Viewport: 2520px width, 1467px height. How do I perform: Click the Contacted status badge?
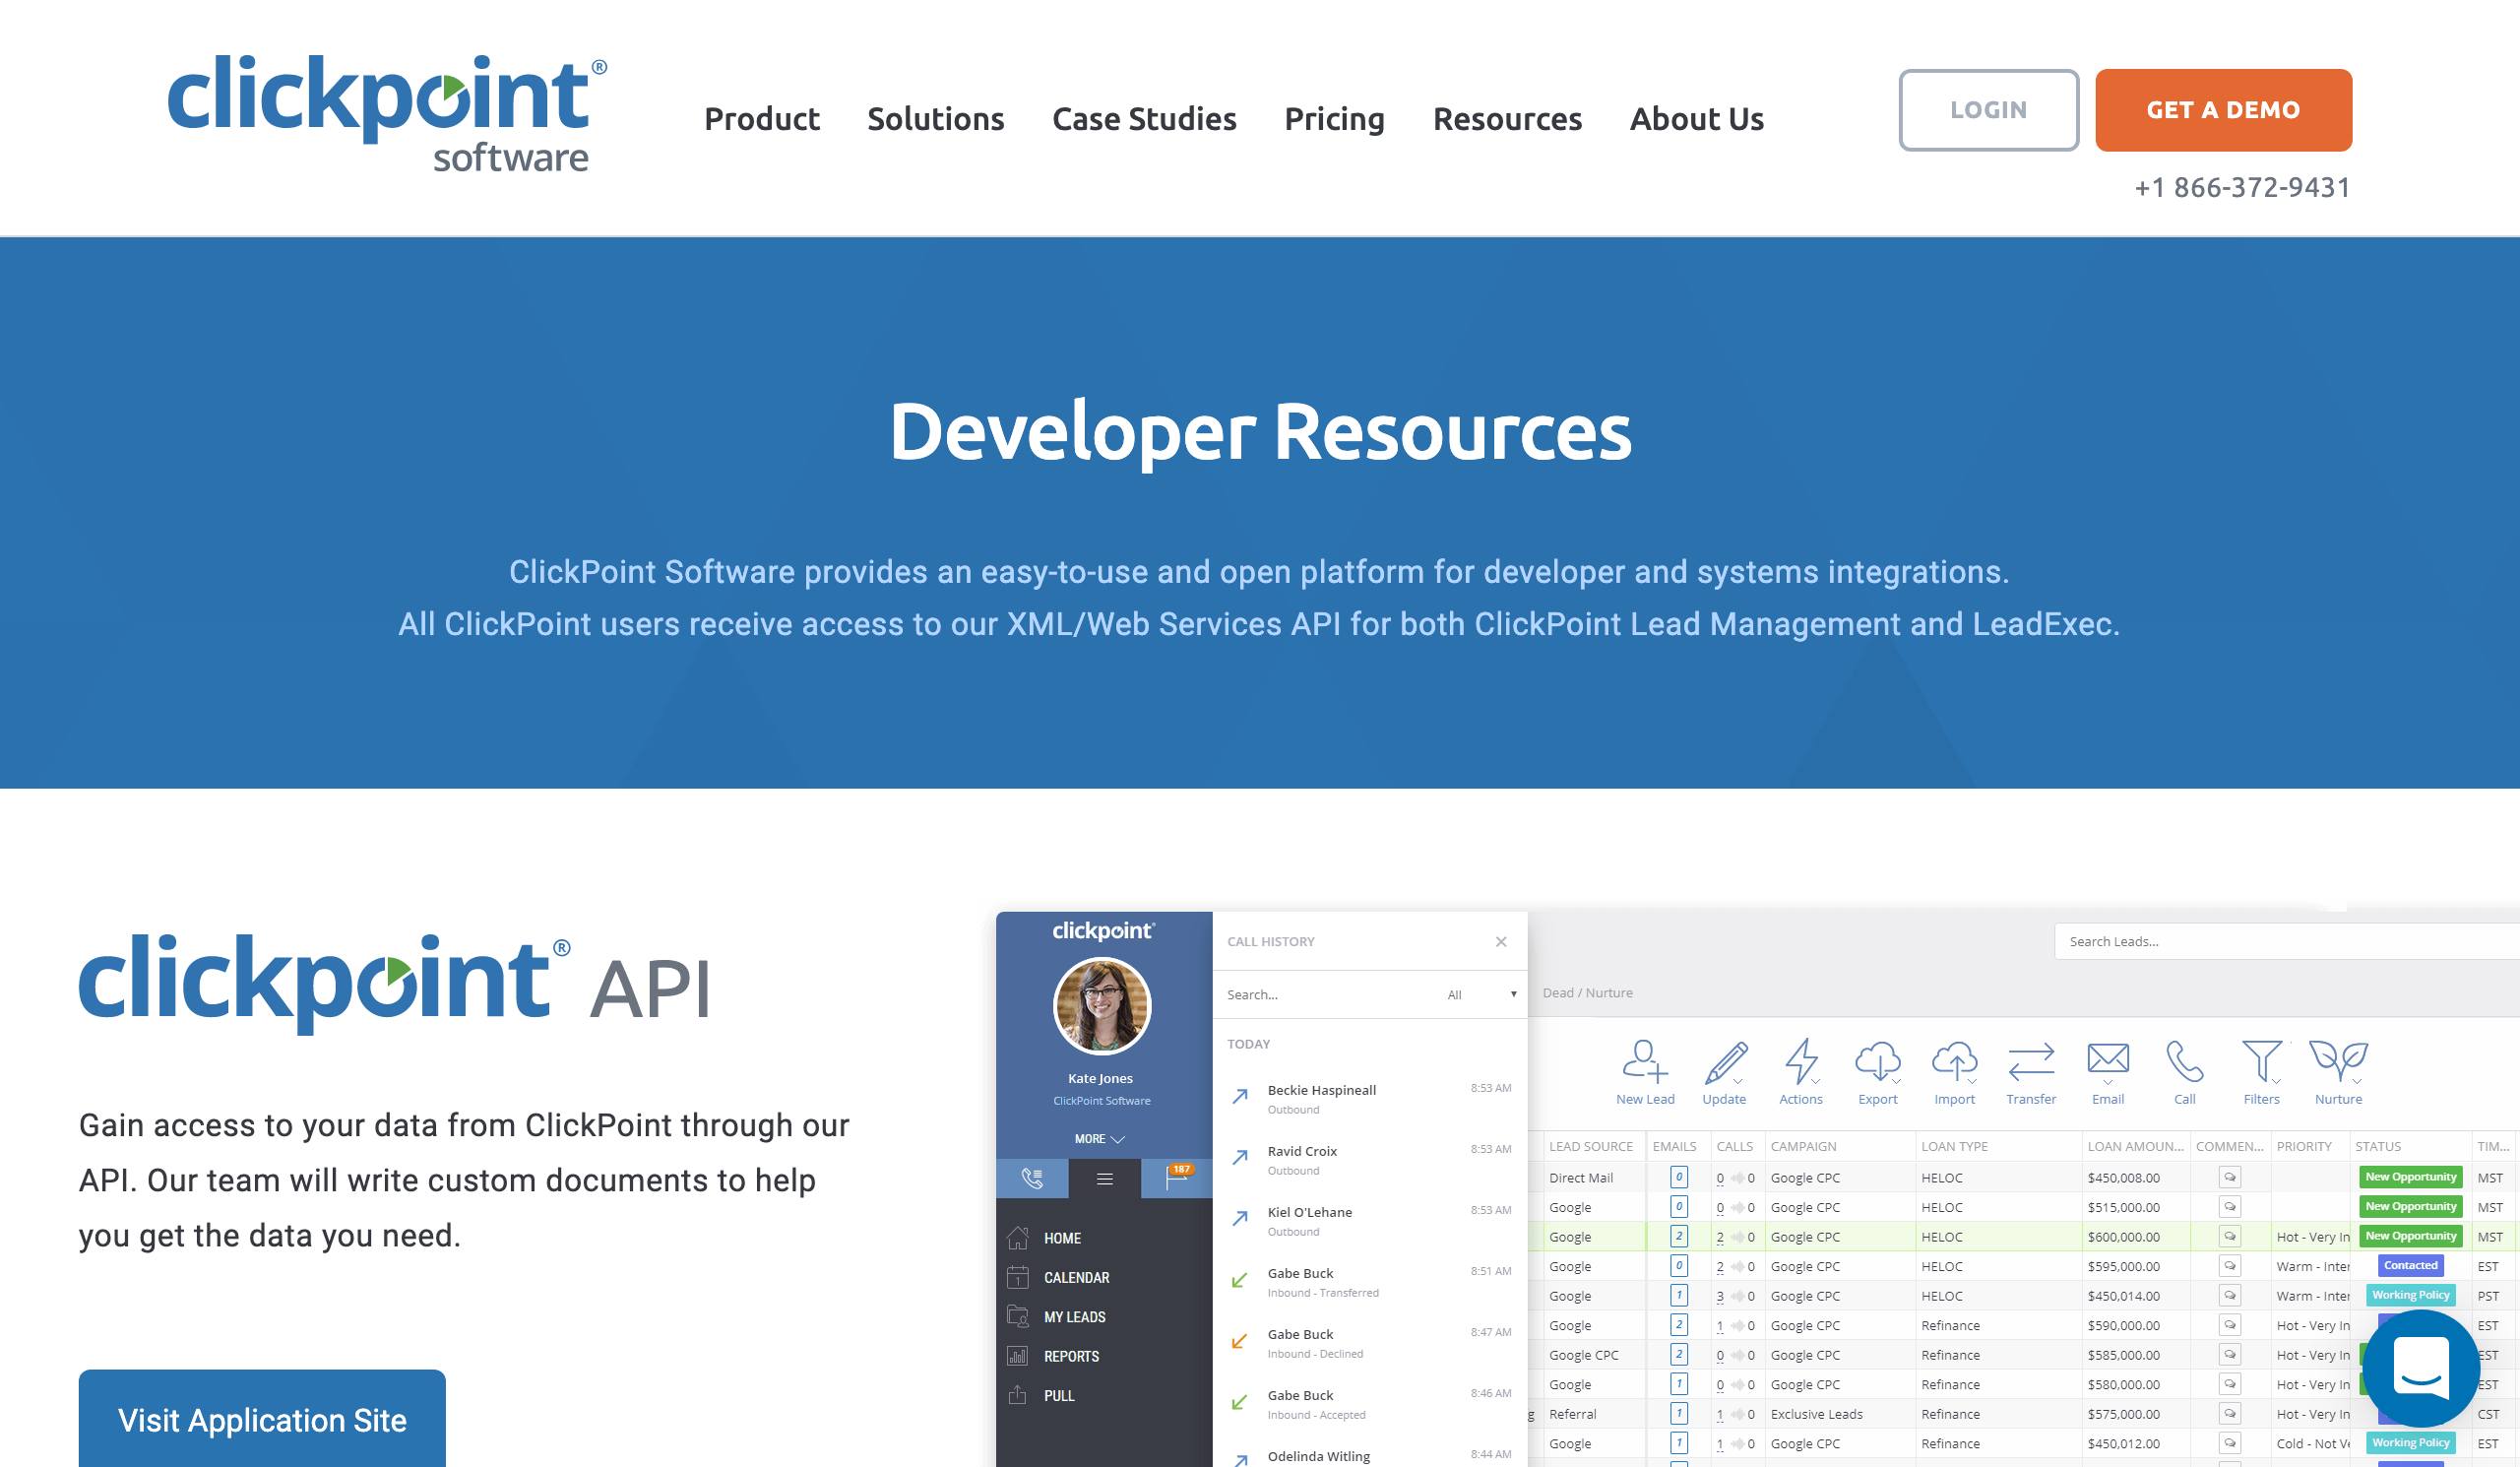(x=2410, y=1265)
